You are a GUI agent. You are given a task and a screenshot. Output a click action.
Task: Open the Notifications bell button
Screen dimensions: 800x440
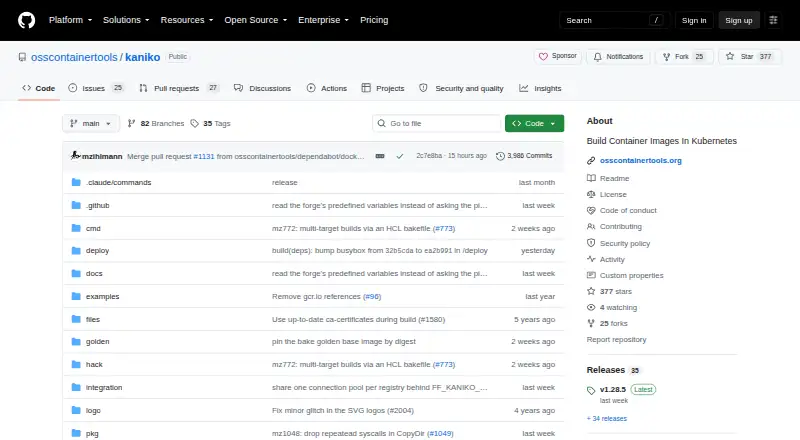pos(618,57)
